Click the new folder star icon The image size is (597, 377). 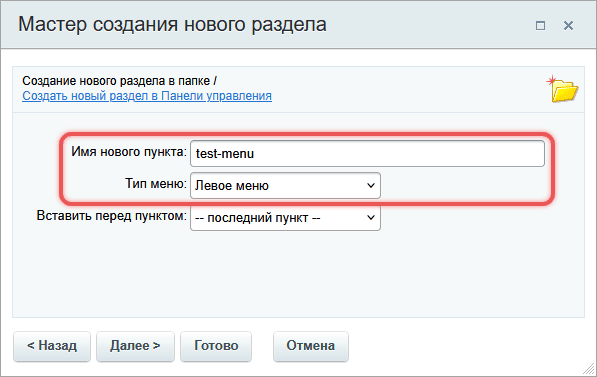click(x=563, y=89)
